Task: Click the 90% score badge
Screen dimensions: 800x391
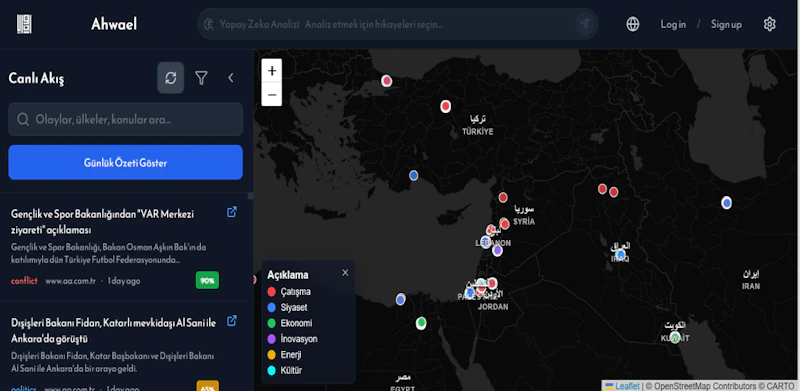Action: point(207,280)
